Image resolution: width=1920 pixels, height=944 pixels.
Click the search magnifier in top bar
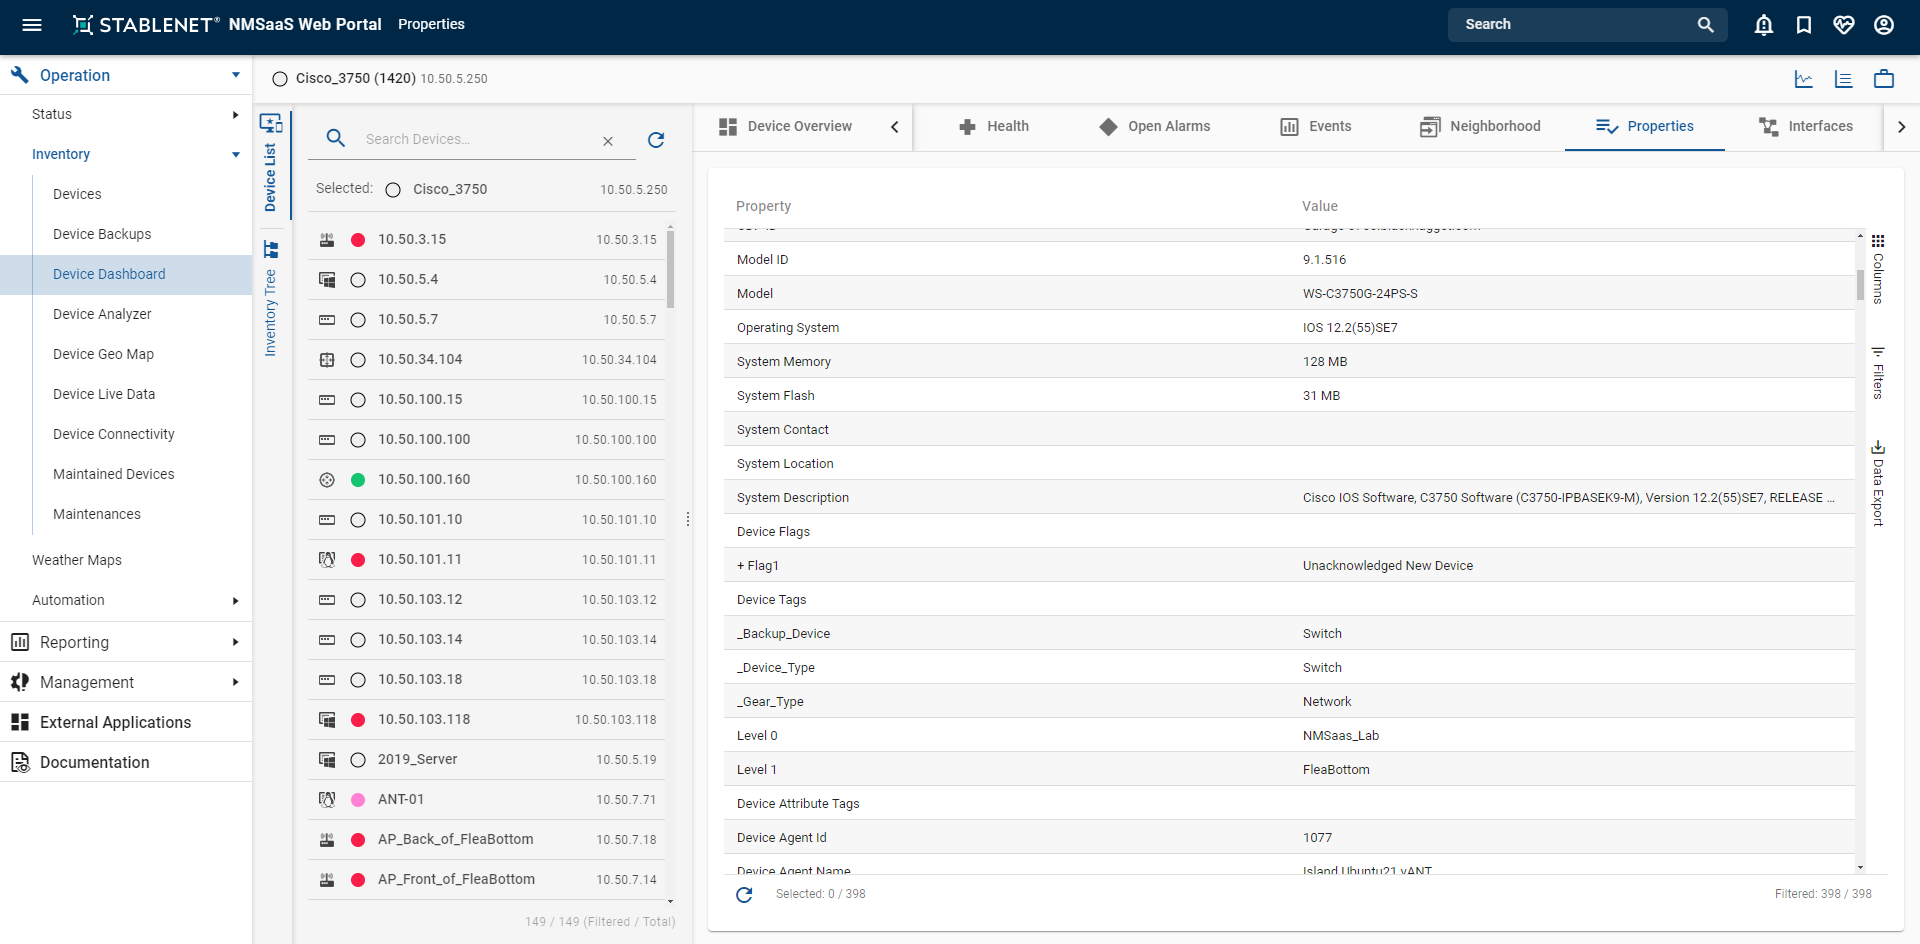[x=1706, y=25]
